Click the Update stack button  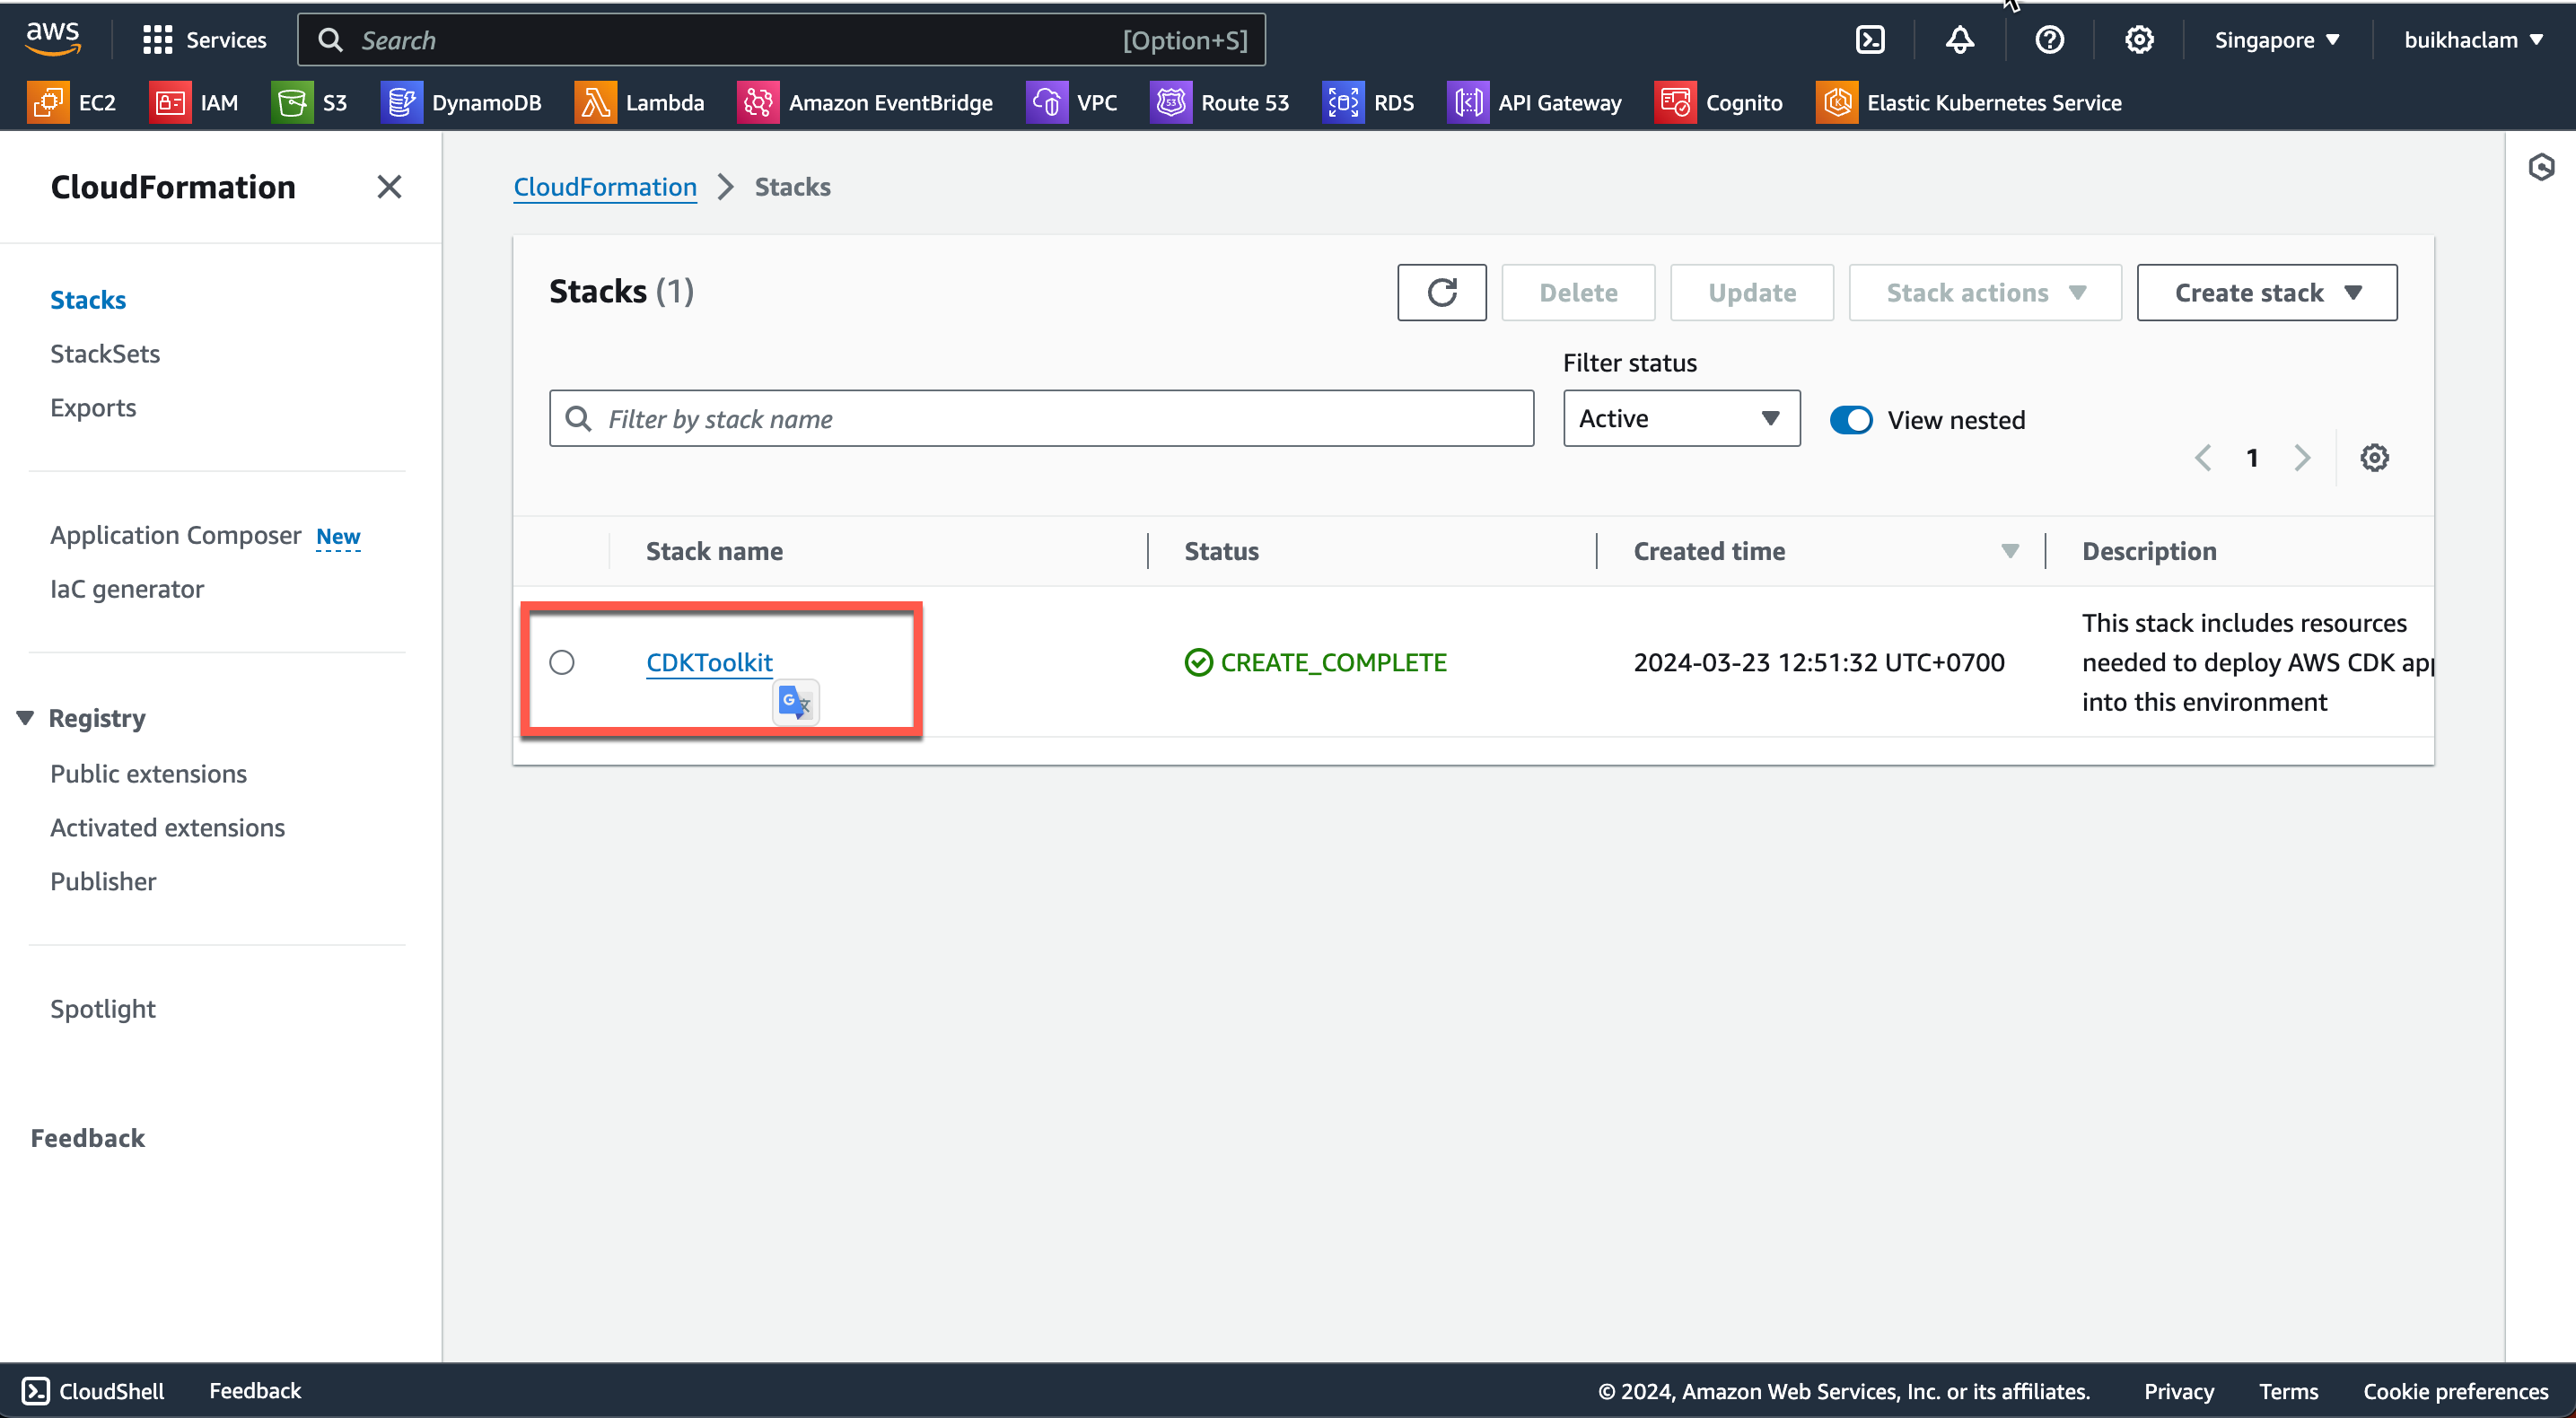[1752, 292]
